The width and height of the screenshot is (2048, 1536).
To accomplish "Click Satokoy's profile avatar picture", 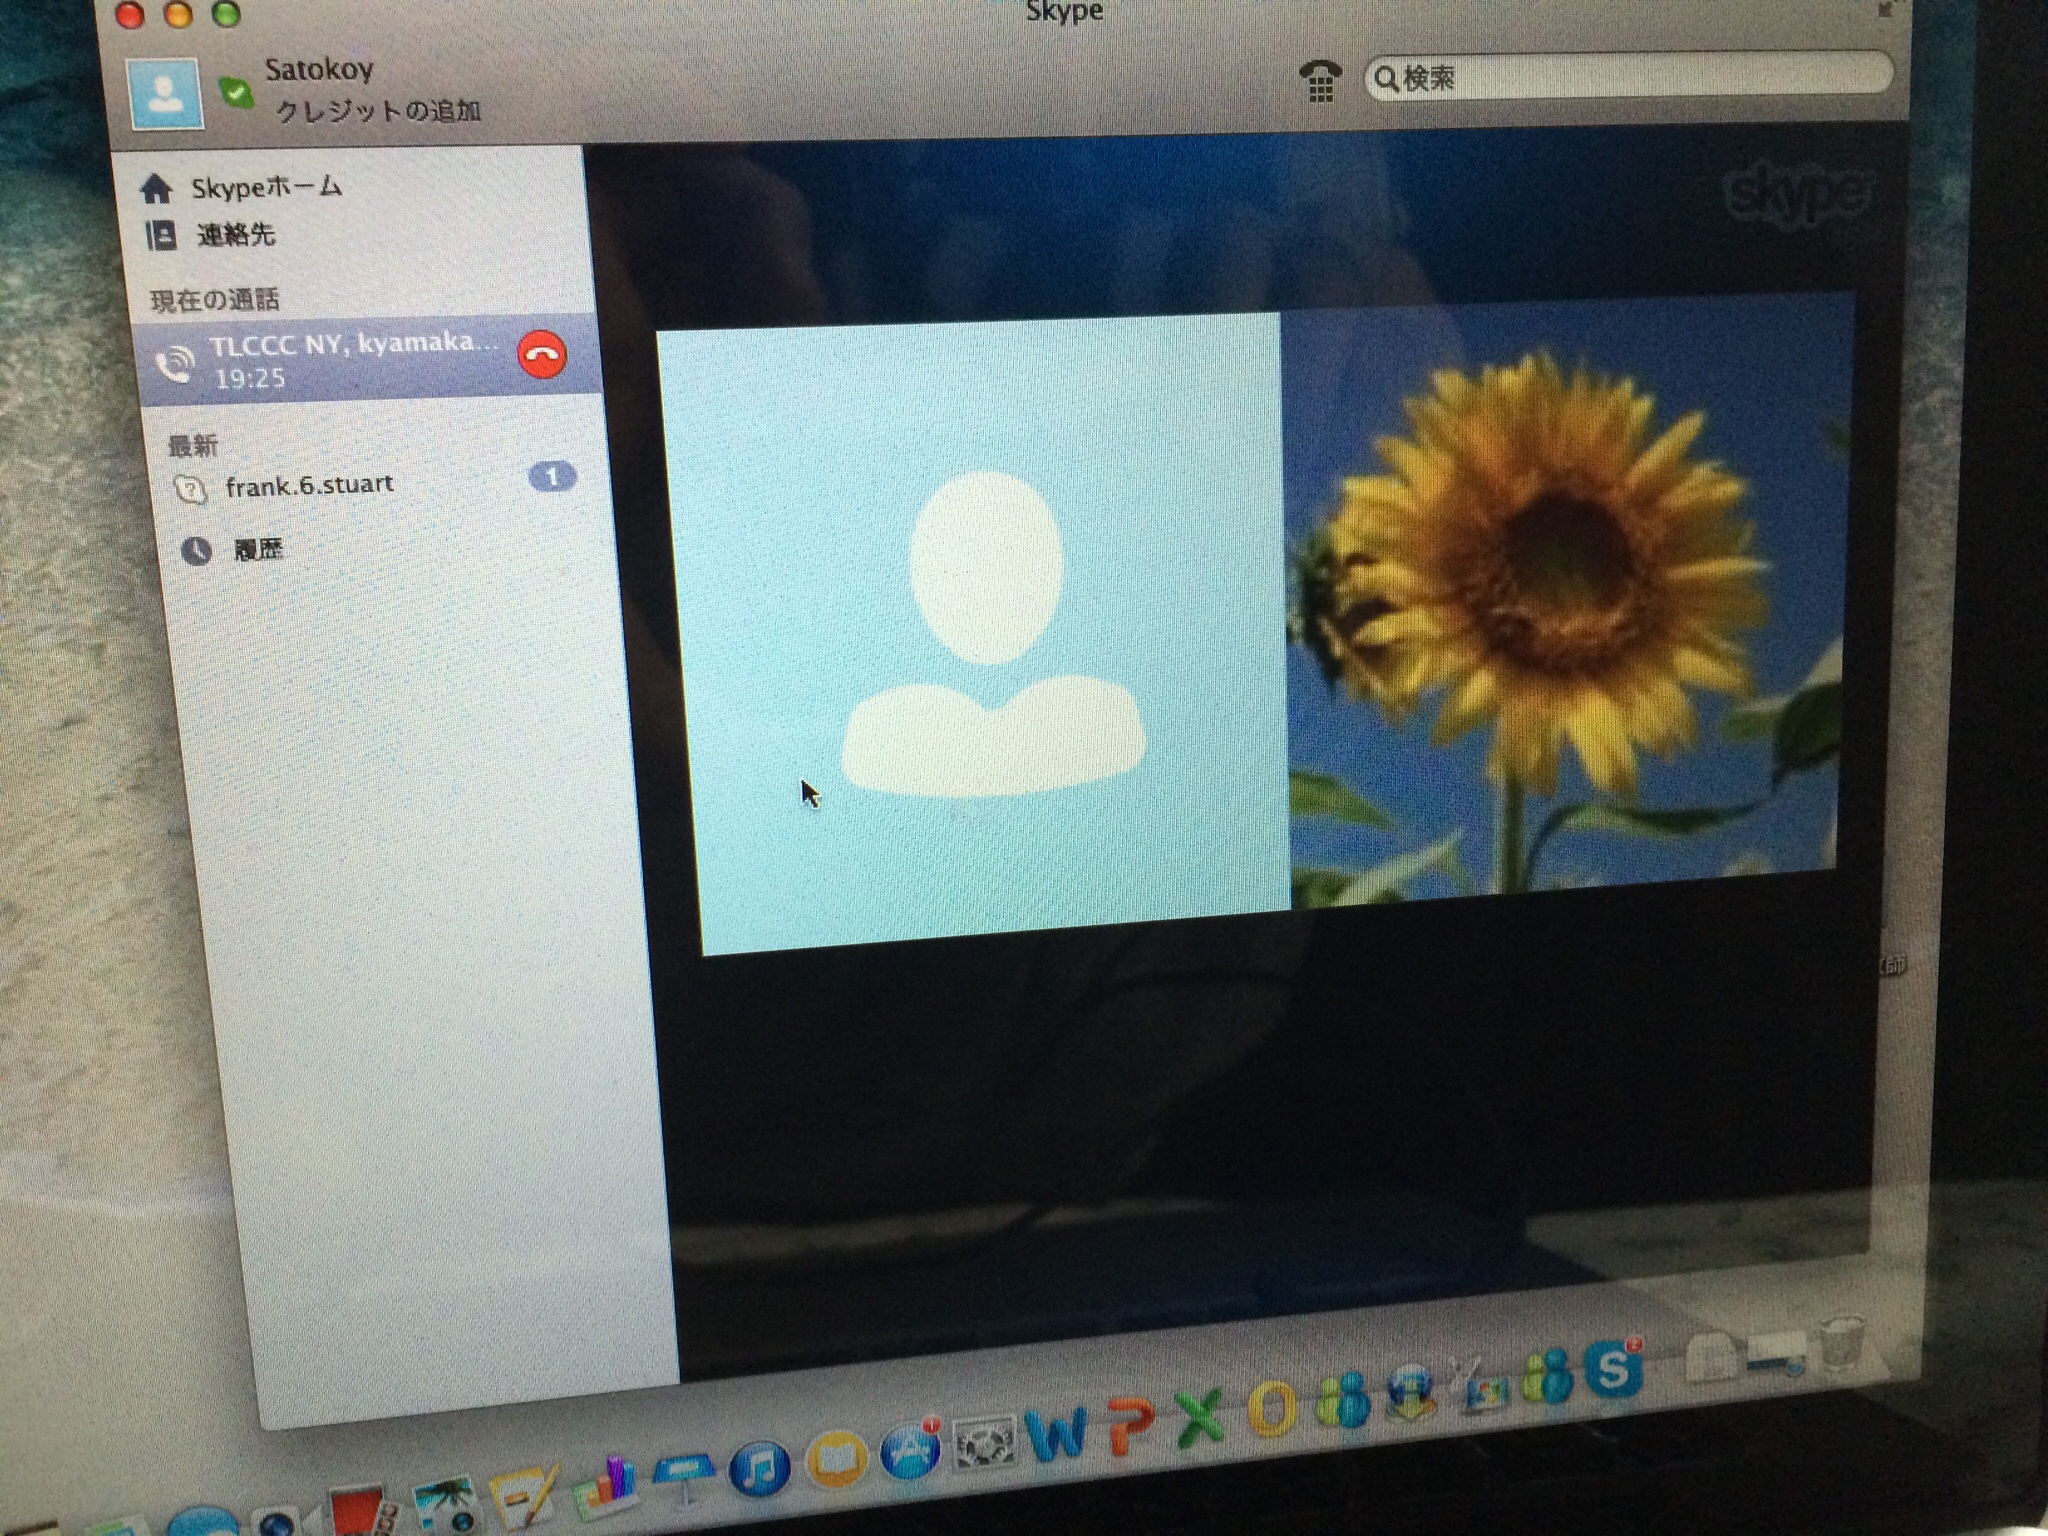I will pyautogui.click(x=166, y=94).
